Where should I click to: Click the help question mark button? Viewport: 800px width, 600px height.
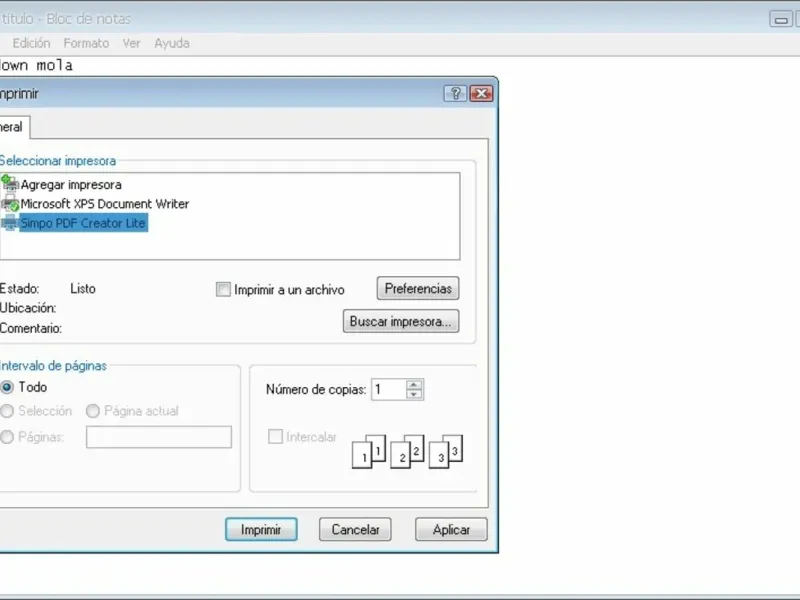456,93
